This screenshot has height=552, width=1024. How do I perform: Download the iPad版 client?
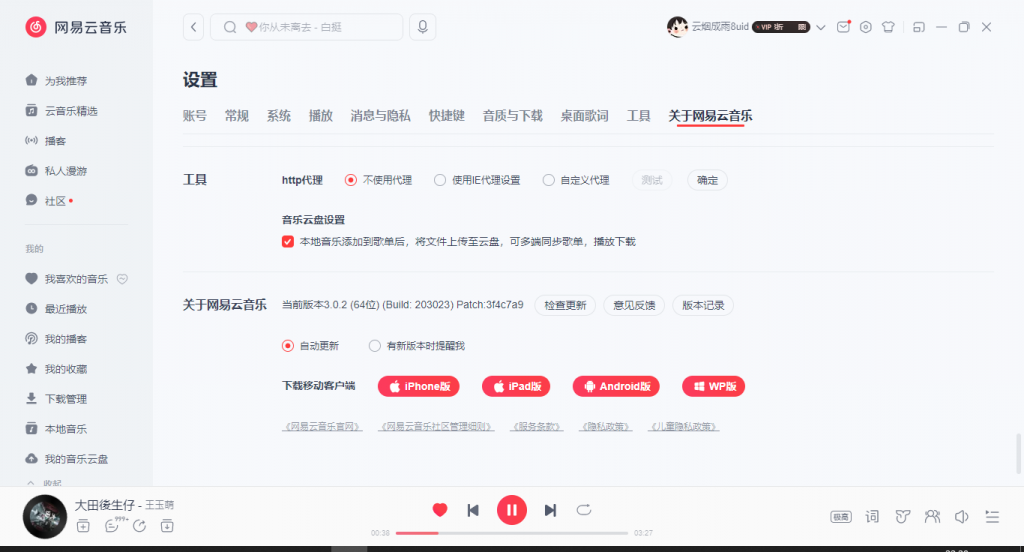(x=516, y=387)
